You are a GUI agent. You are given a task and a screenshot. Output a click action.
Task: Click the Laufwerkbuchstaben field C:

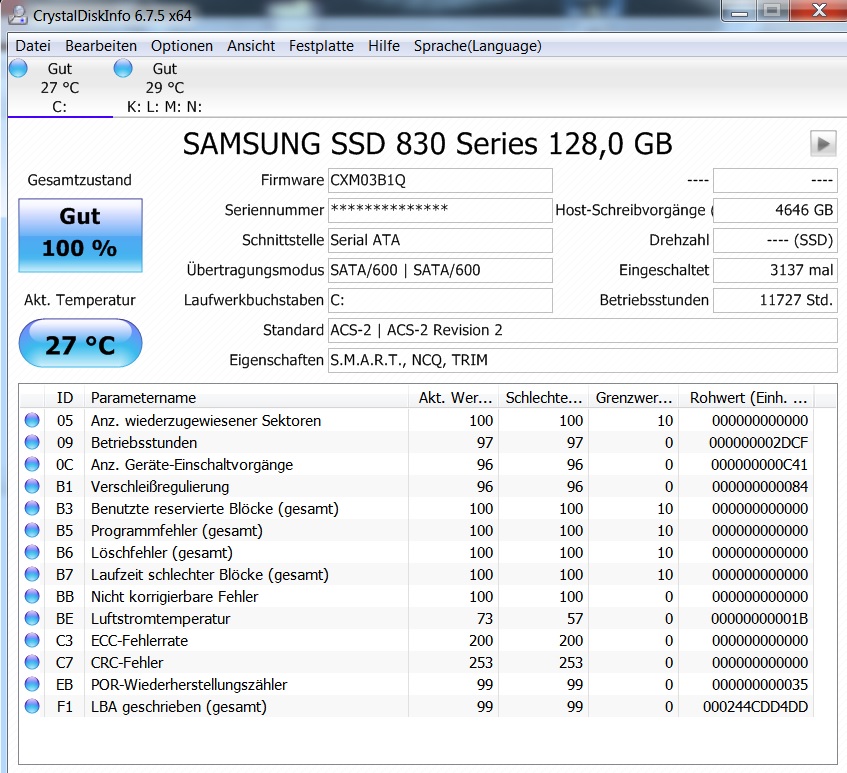[x=440, y=300]
